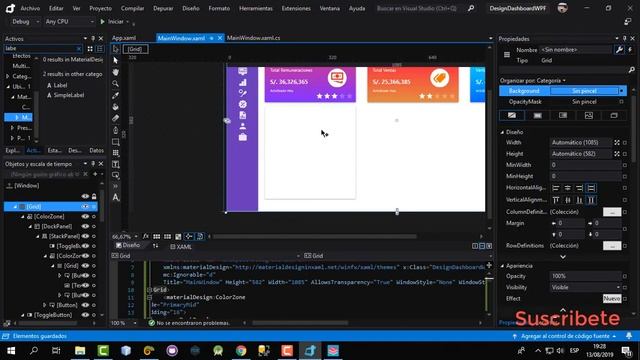Image resolution: width=640 pixels, height=360 pixels.
Task: Expand advanced layout properties chevron
Action: (x=563, y=257)
